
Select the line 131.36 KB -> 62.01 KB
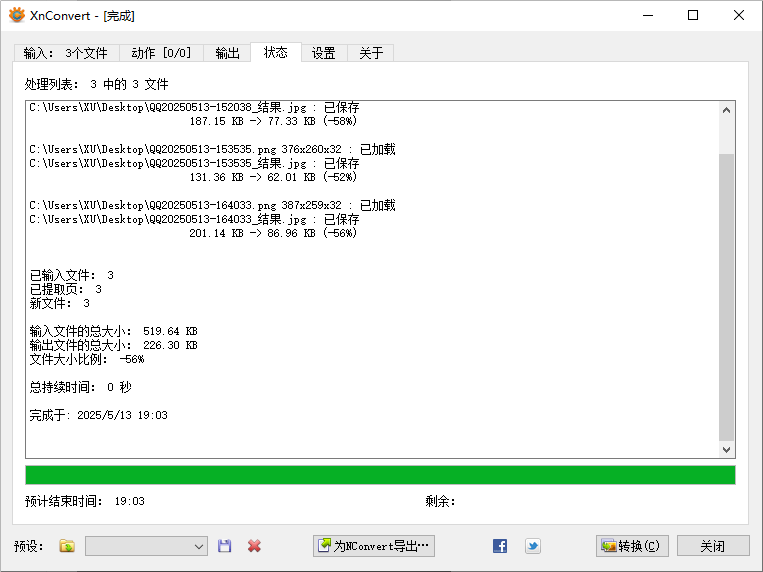tap(273, 177)
